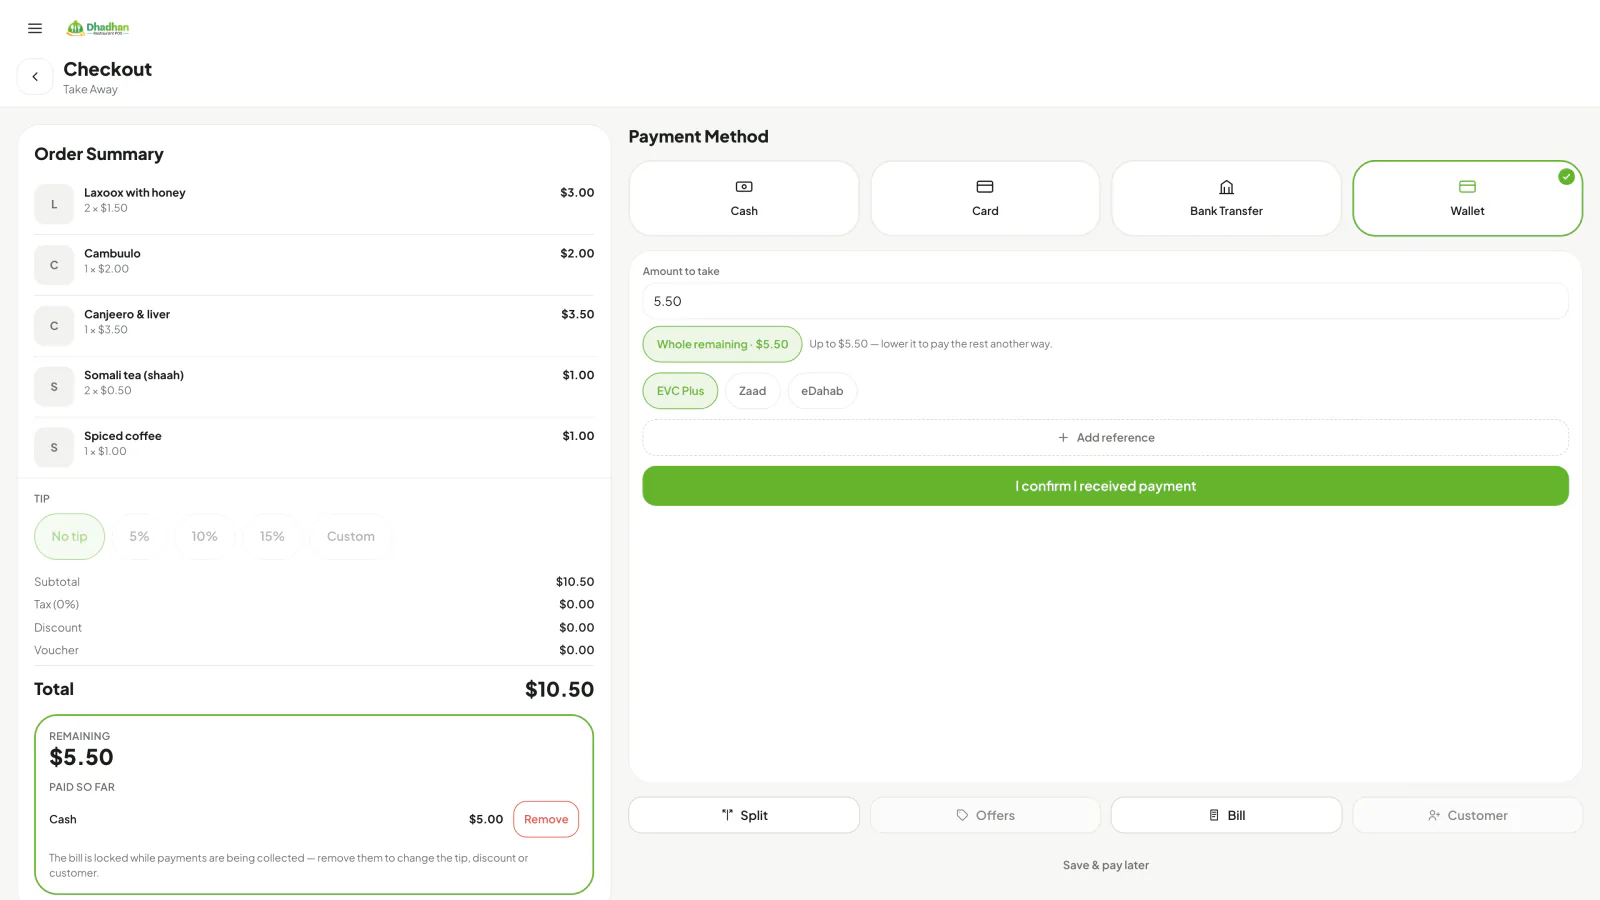Image resolution: width=1600 pixels, height=900 pixels.
Task: Click the Canjeero & liver item avatar
Action: tap(54, 326)
